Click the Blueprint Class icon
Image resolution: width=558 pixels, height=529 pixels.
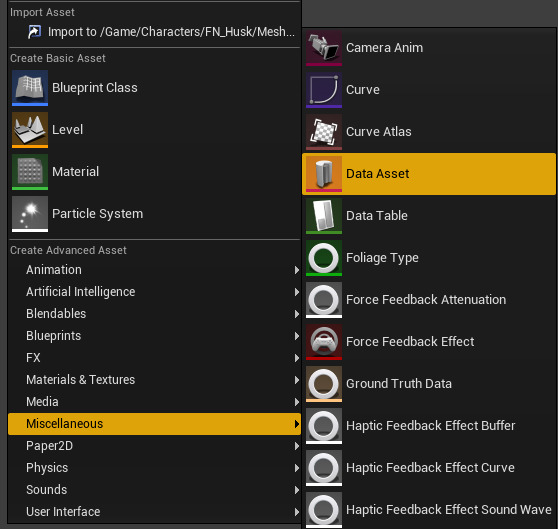30,88
